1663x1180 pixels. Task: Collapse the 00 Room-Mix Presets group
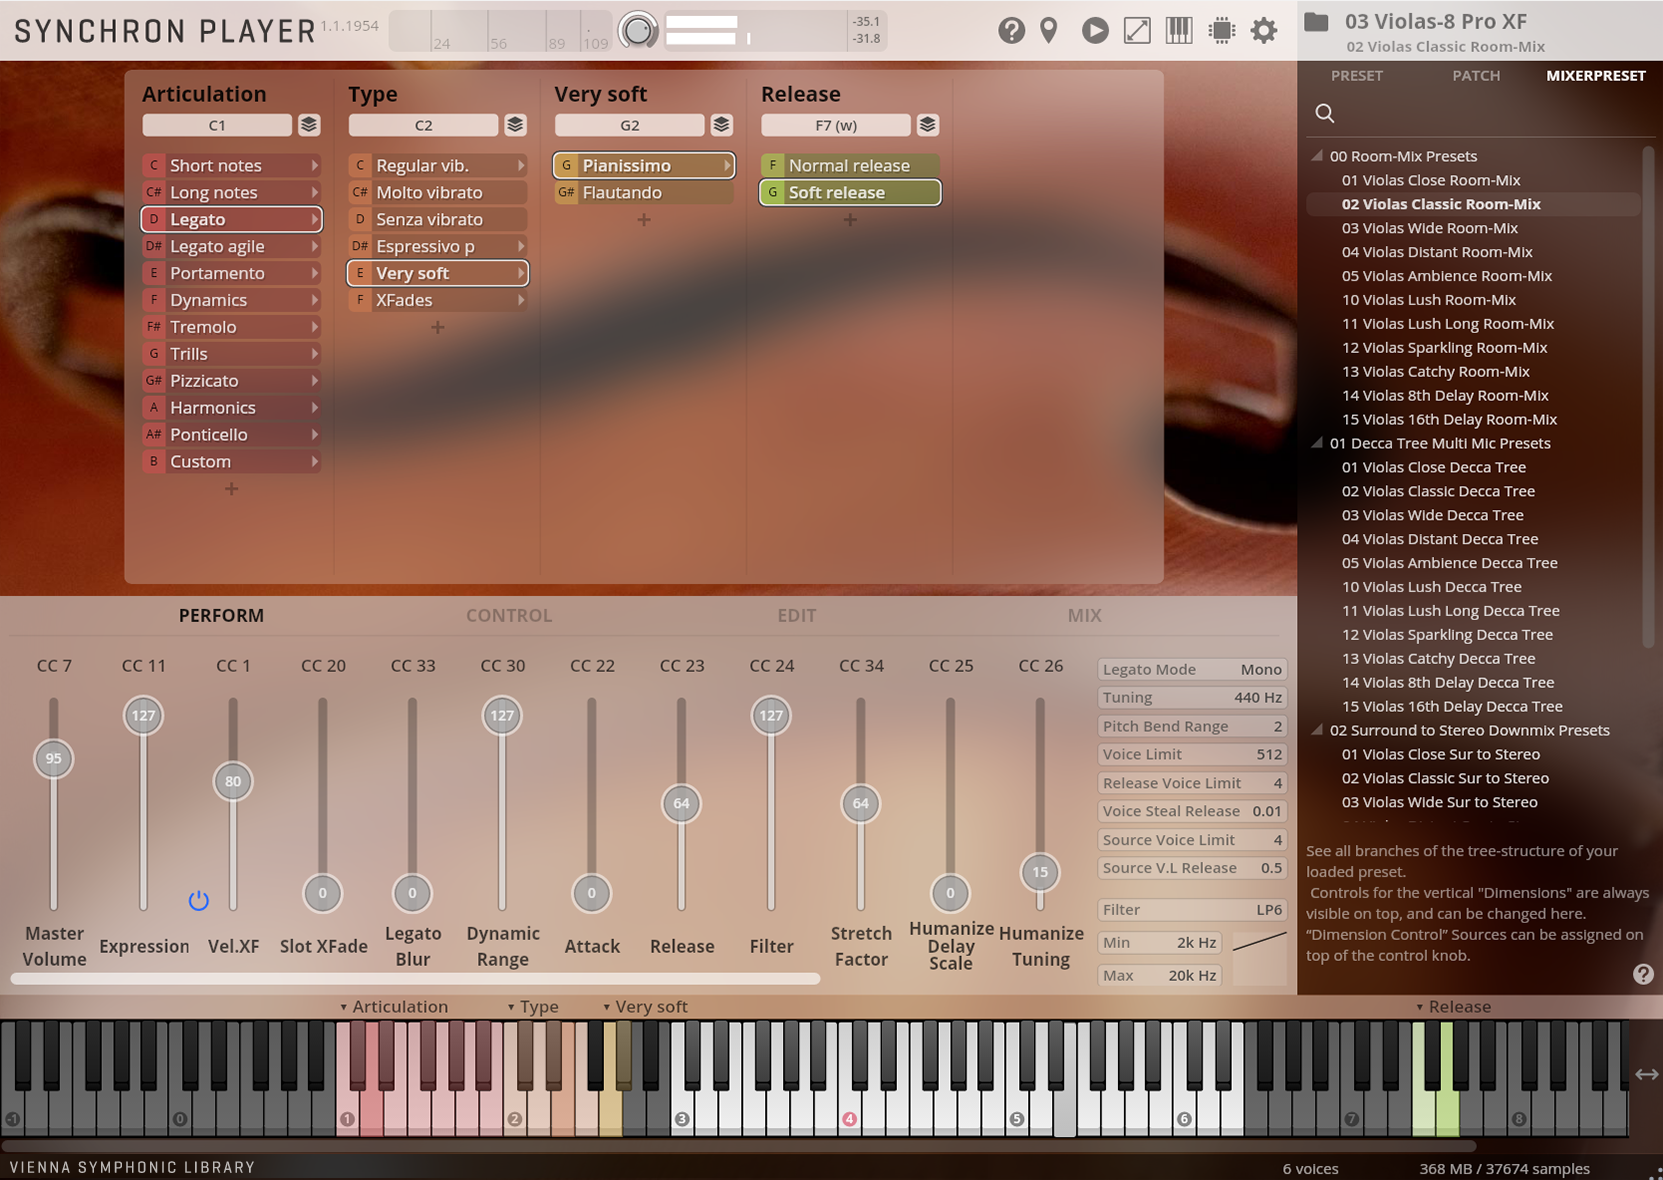1317,156
